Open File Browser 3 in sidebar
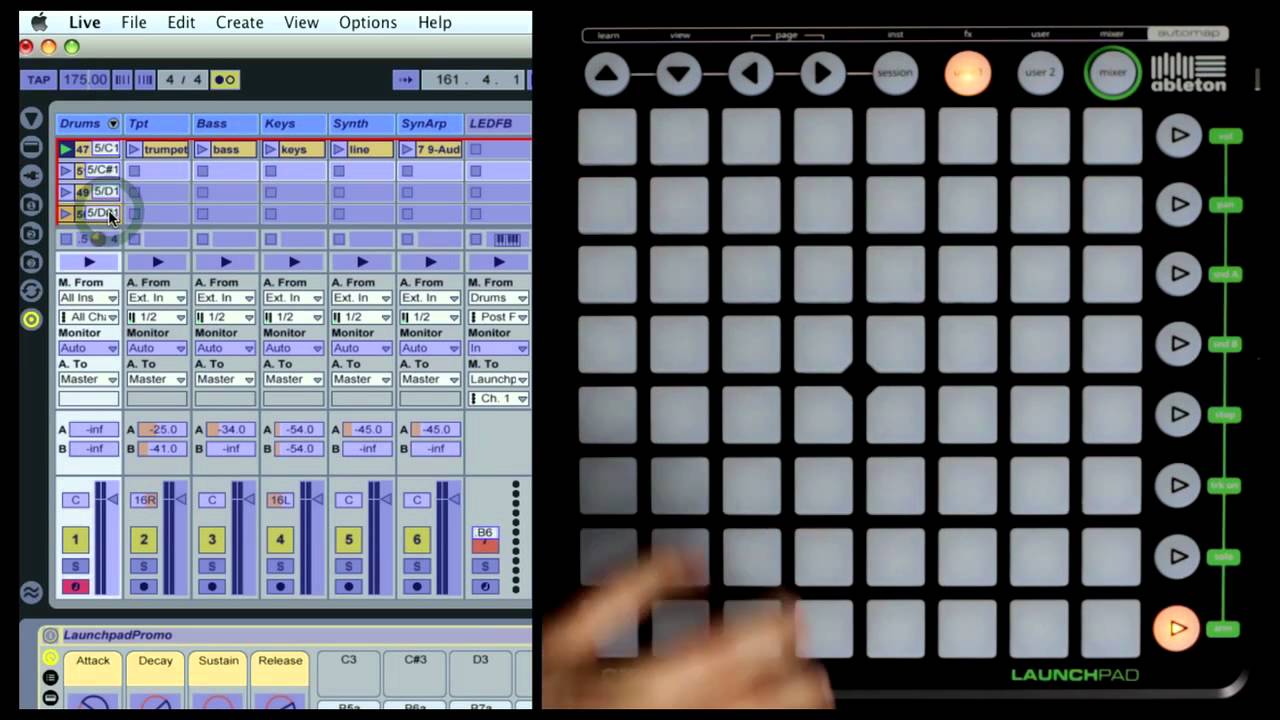Screen dimensions: 1280x720 (x=32, y=262)
